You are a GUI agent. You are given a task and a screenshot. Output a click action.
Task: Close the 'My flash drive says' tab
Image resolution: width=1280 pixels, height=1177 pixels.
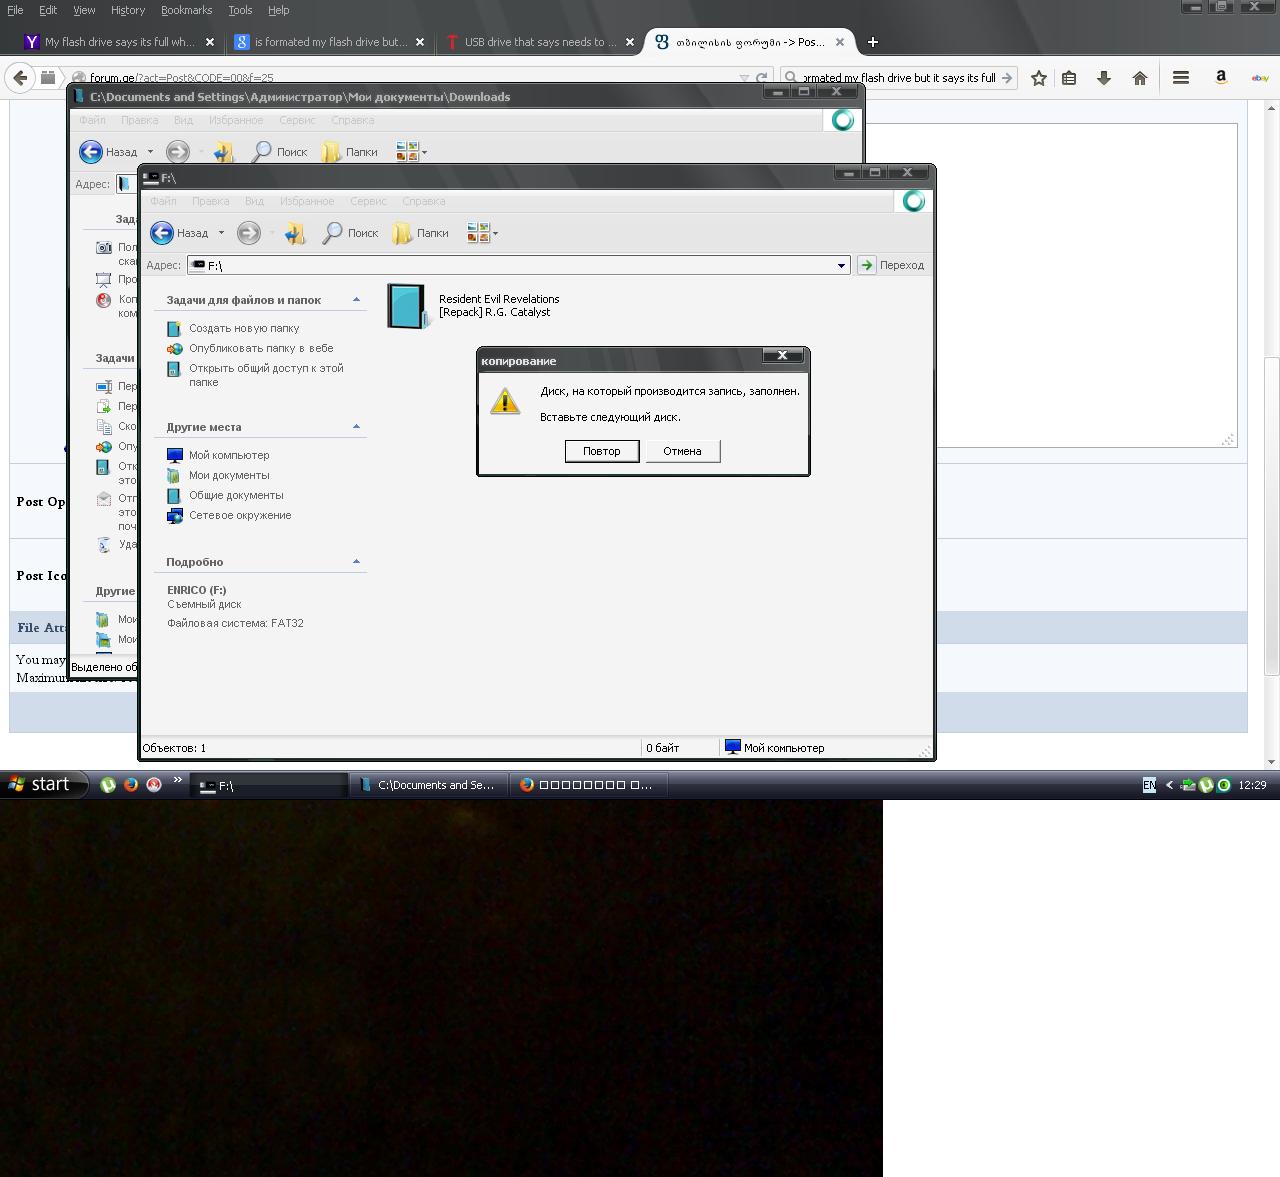coord(210,42)
